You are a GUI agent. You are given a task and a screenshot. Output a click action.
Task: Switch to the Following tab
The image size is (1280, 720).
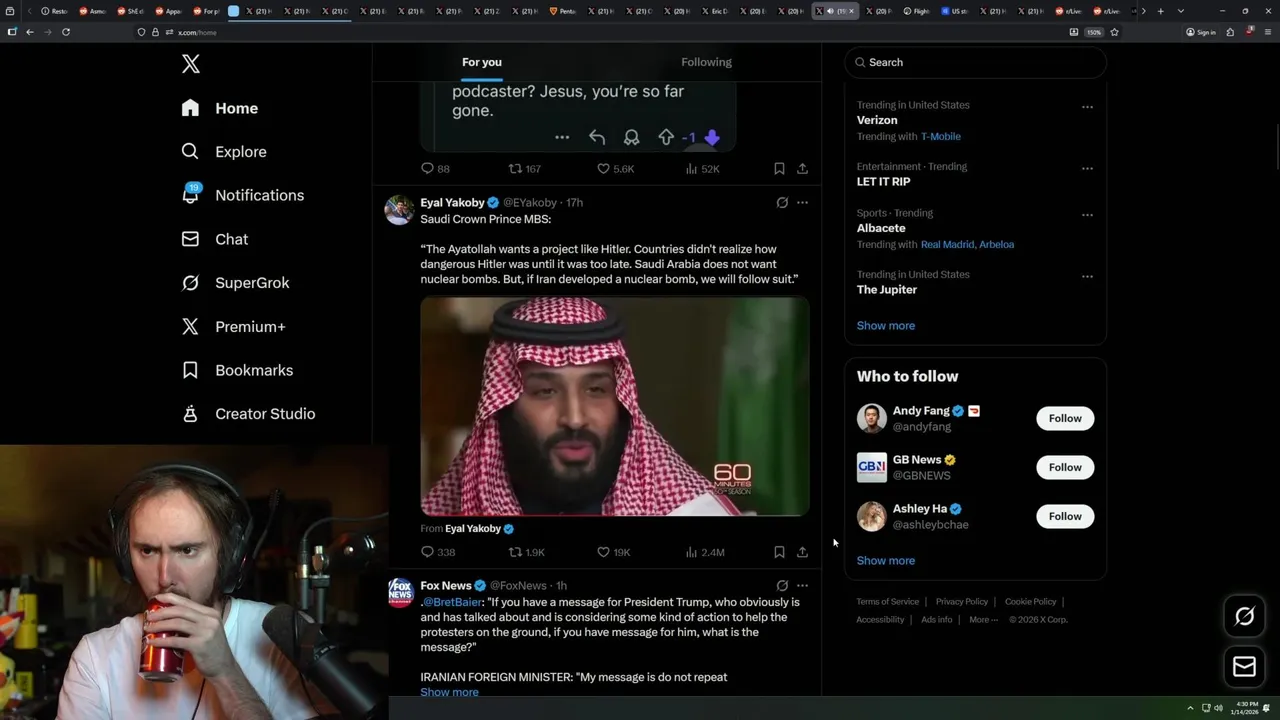pos(707,62)
